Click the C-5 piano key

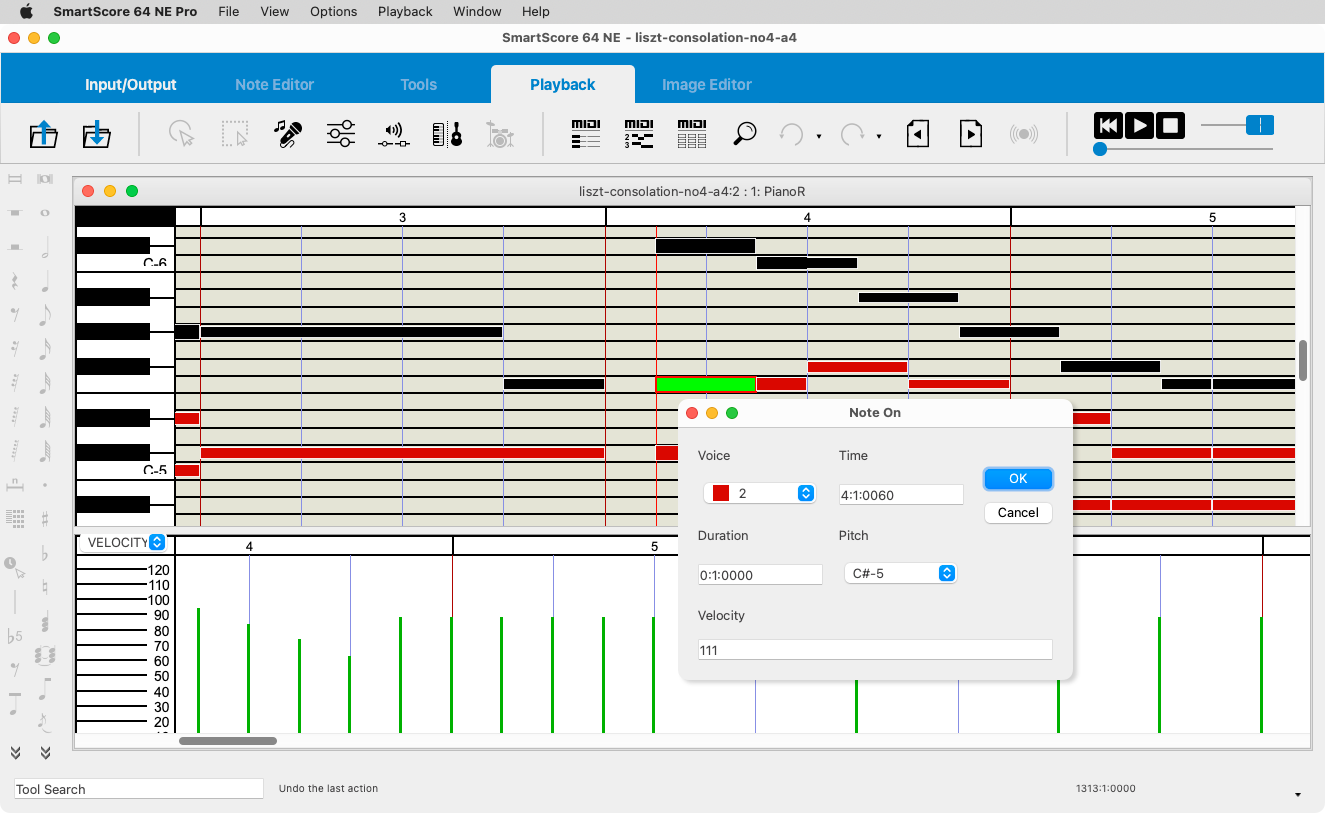(x=126, y=470)
